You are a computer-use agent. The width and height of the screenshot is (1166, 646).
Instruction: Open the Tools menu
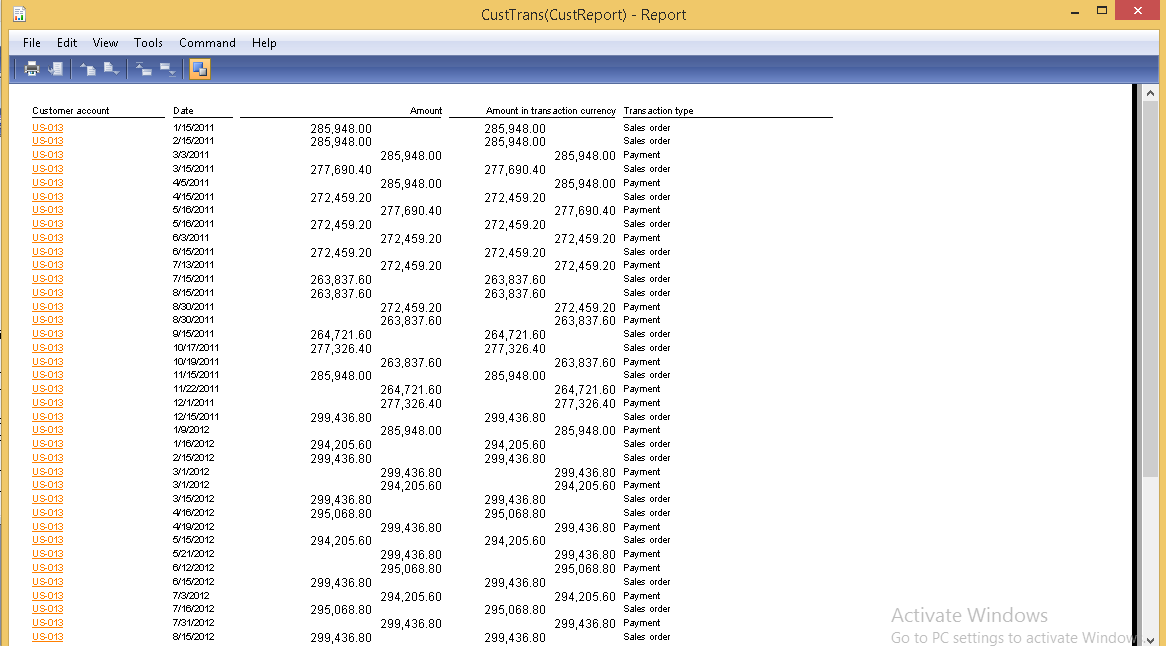pos(148,43)
